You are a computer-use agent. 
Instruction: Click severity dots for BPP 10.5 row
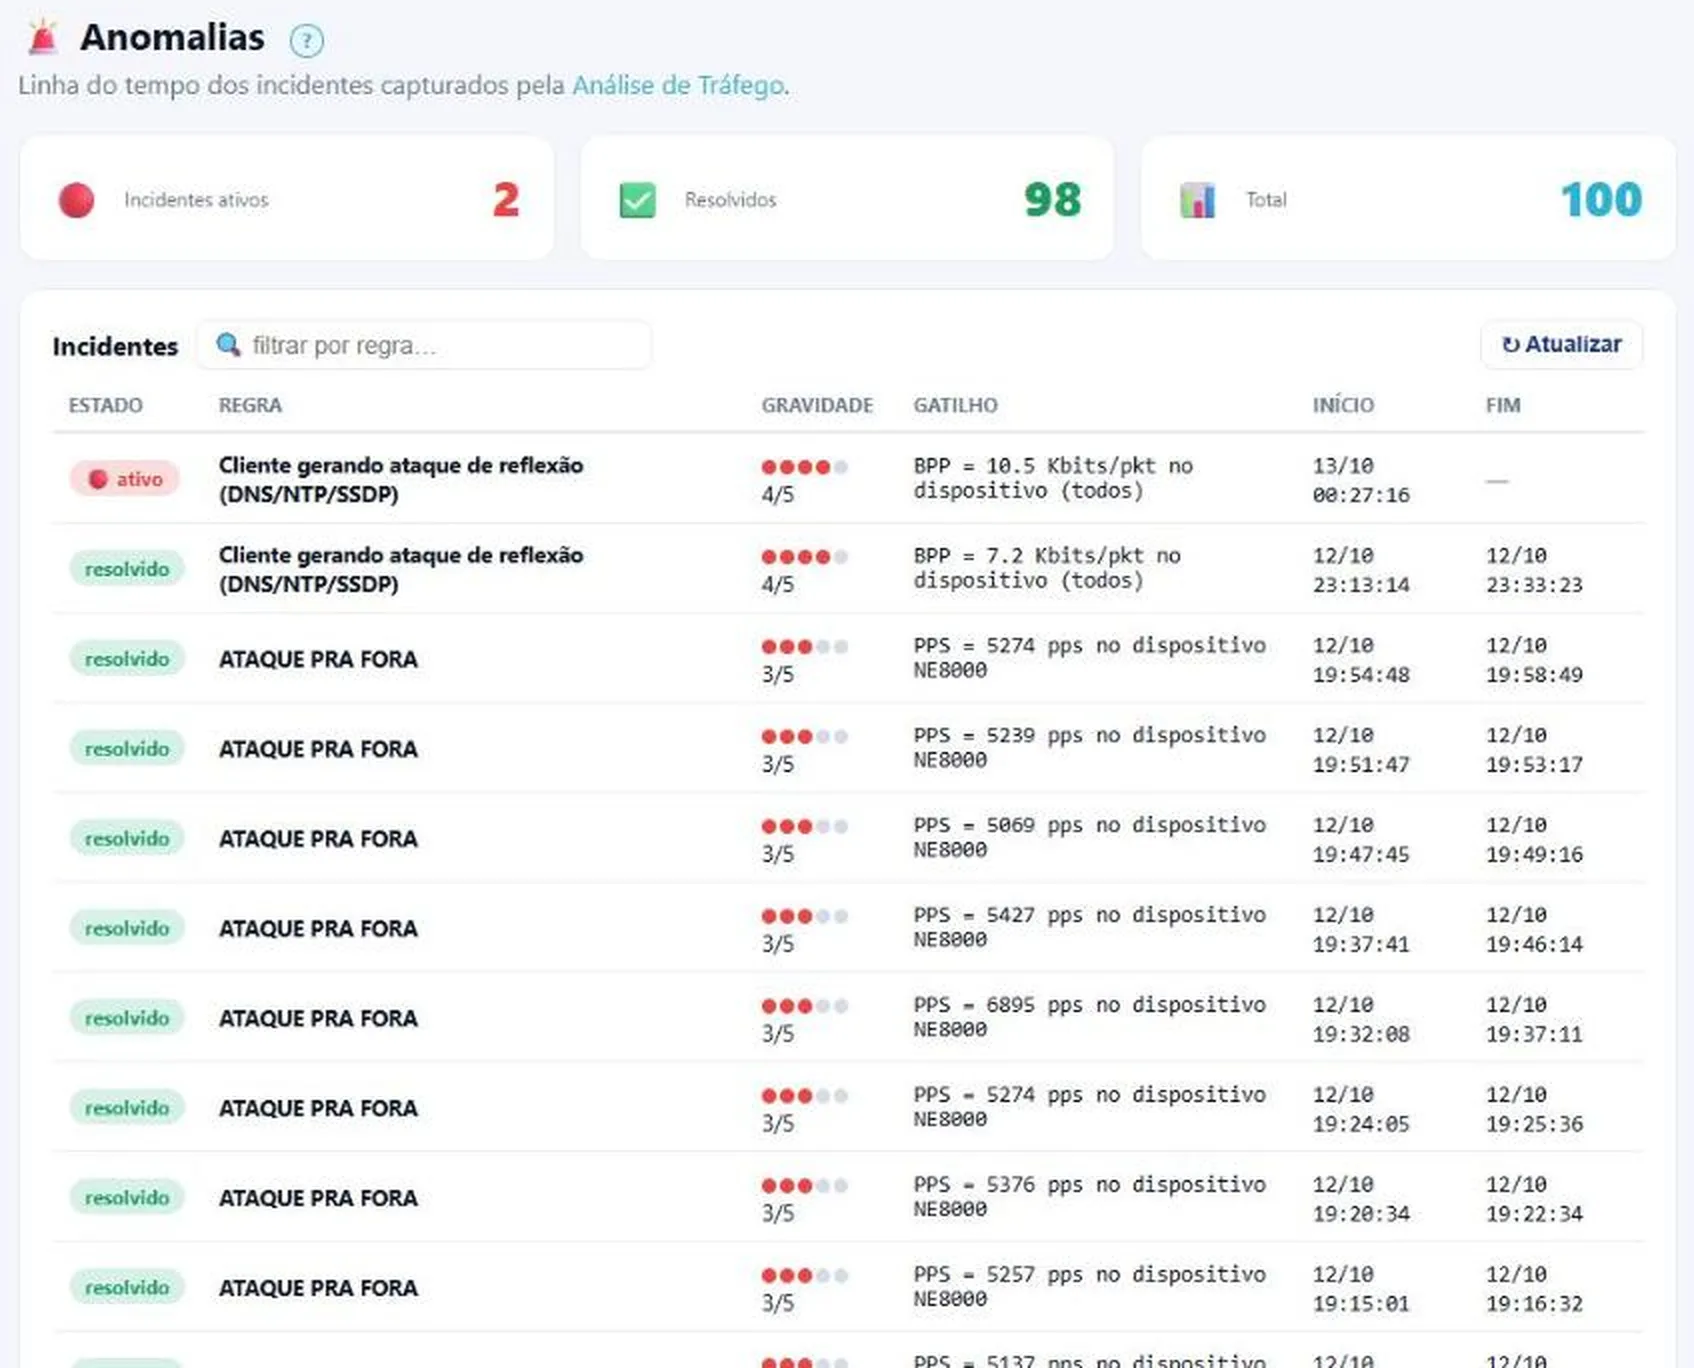coord(805,467)
